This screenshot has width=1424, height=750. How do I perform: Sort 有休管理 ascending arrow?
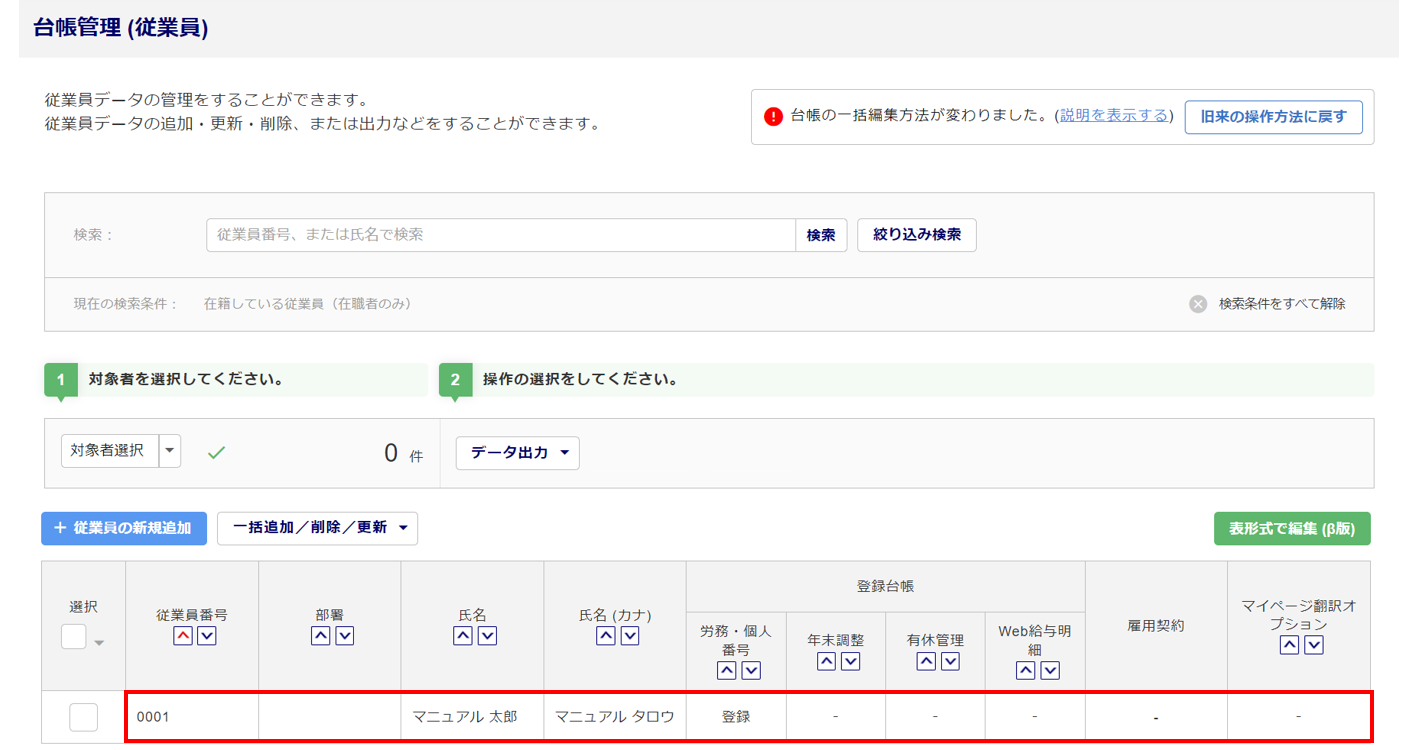tap(926, 661)
